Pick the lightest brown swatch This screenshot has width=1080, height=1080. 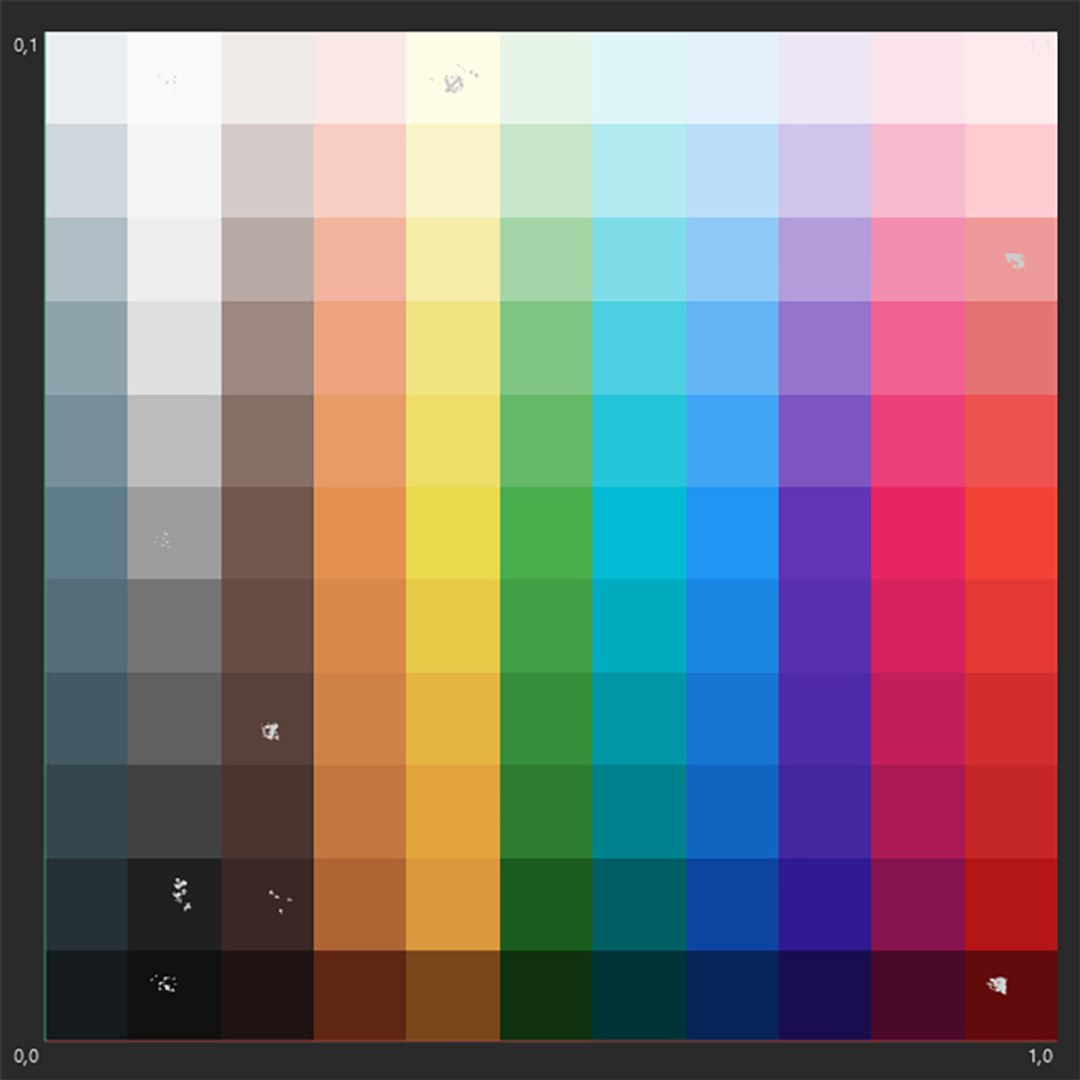267,78
